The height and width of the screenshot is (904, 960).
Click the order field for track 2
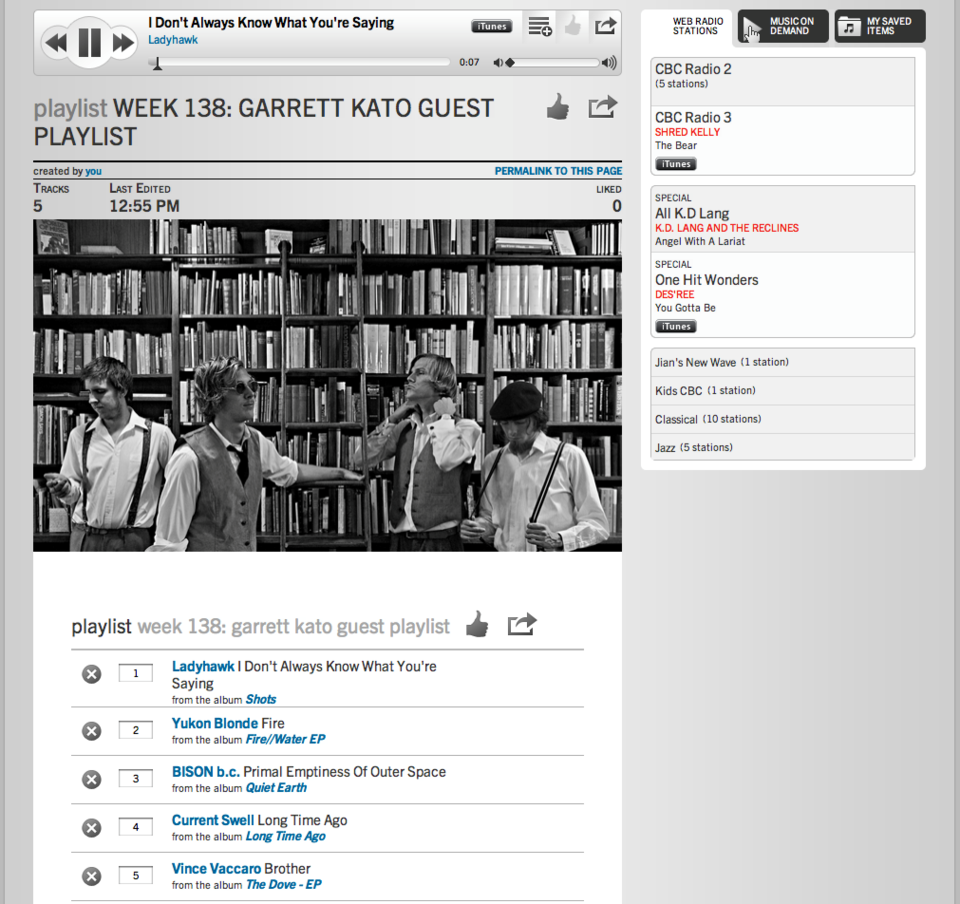(x=136, y=730)
